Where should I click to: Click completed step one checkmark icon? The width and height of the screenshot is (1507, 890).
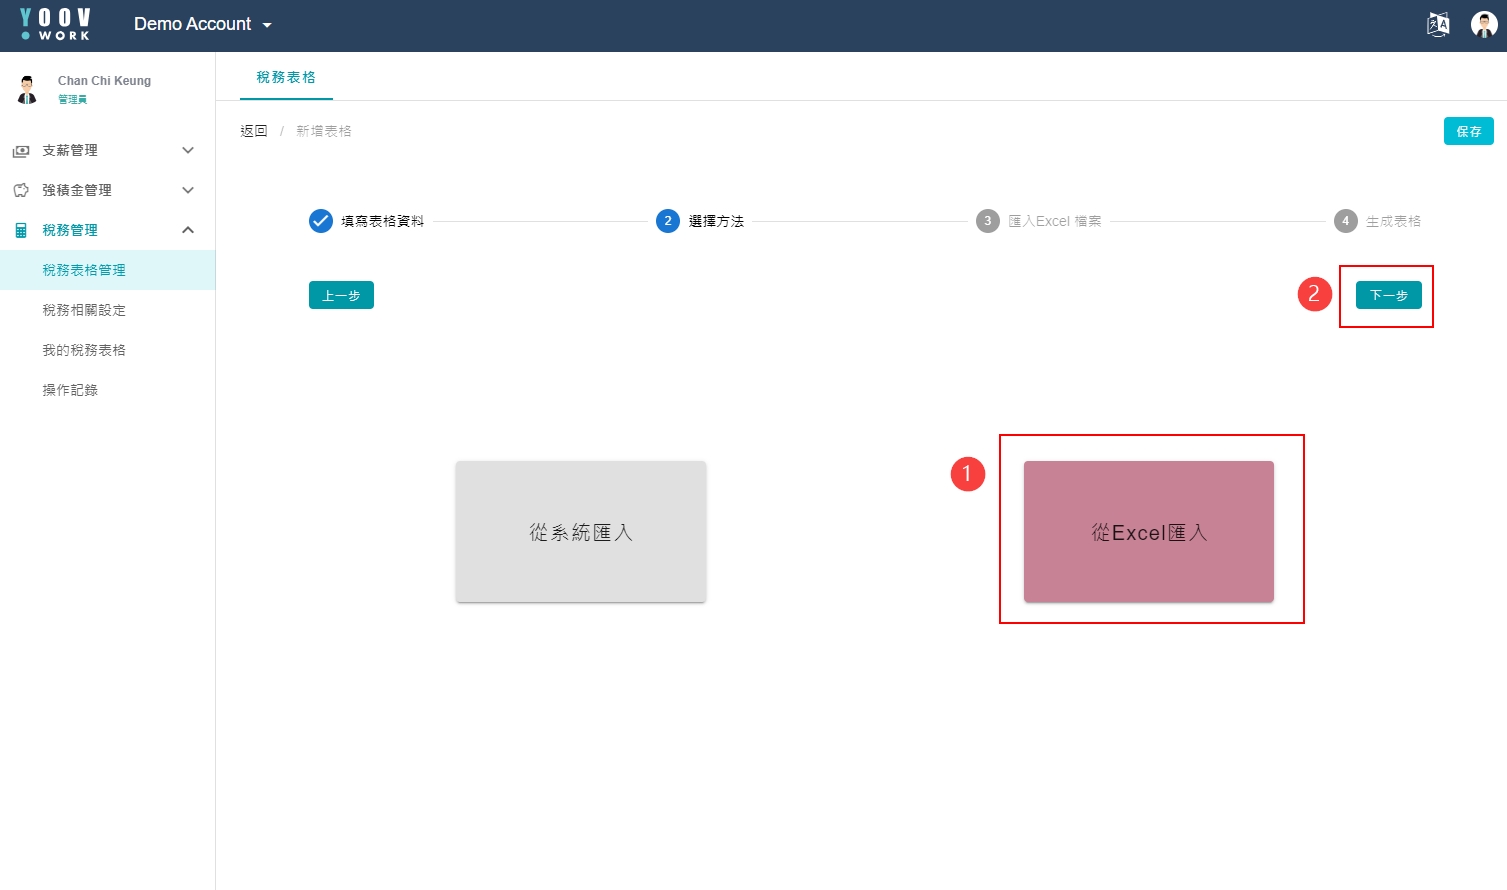(x=320, y=221)
